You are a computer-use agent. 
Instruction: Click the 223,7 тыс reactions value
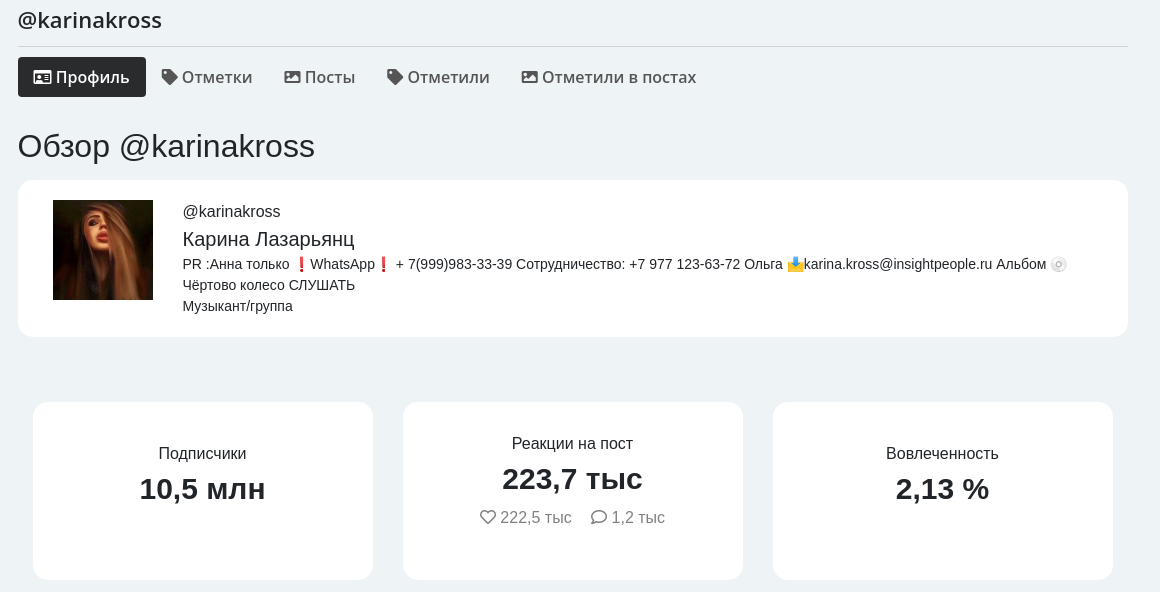[573, 480]
